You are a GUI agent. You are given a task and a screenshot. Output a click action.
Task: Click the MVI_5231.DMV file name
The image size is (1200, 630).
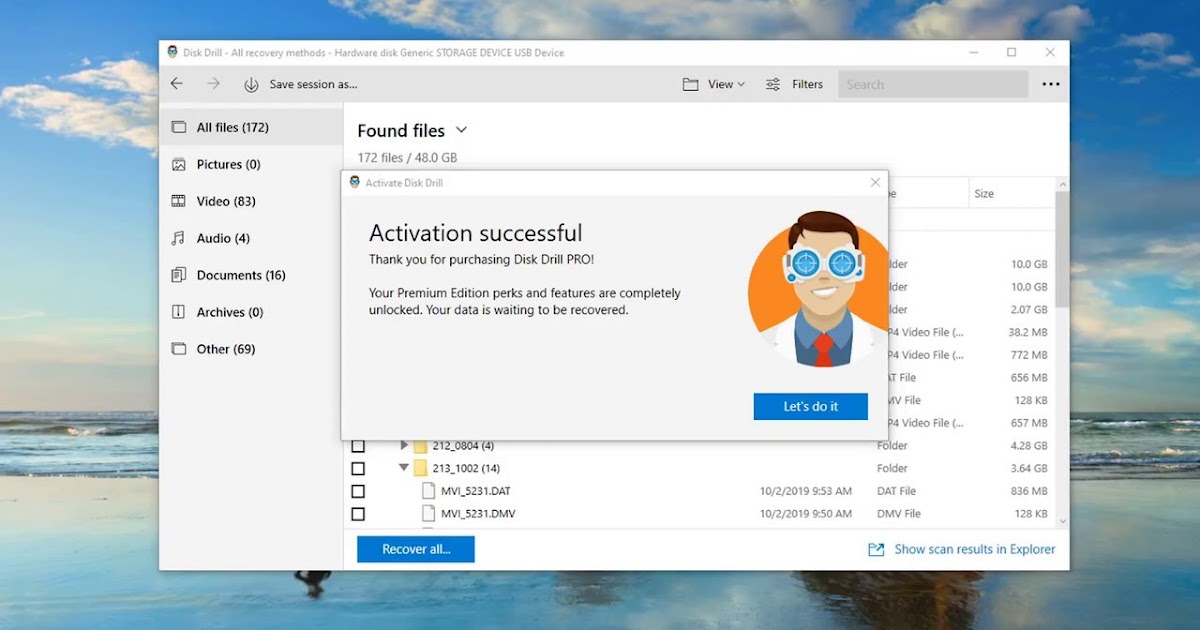478,514
